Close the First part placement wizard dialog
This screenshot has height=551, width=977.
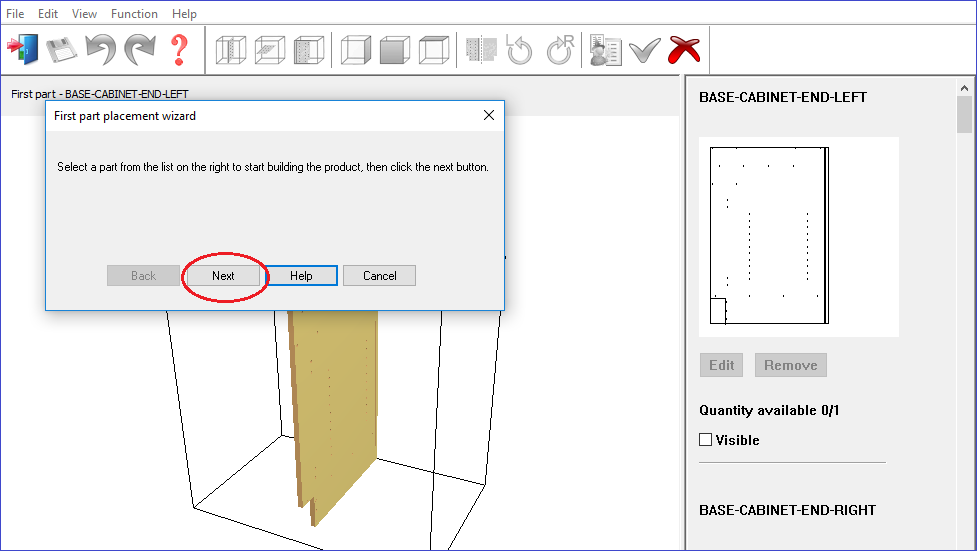(x=489, y=115)
